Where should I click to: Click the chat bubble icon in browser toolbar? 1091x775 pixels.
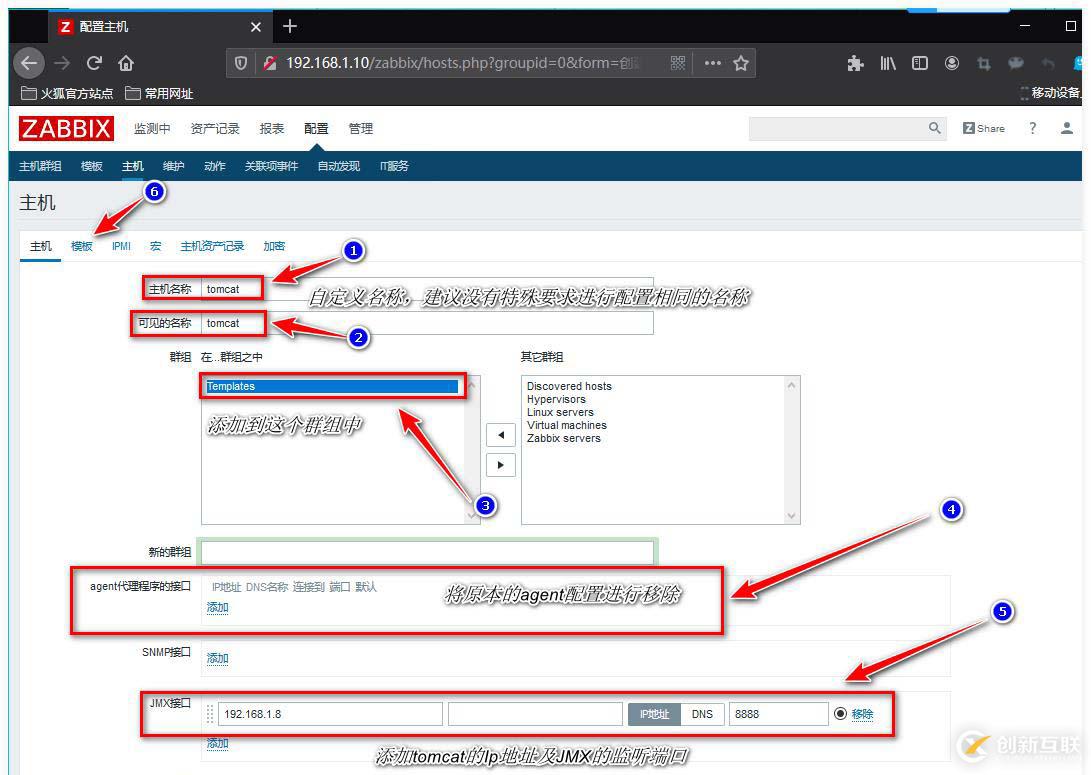click(x=1016, y=63)
